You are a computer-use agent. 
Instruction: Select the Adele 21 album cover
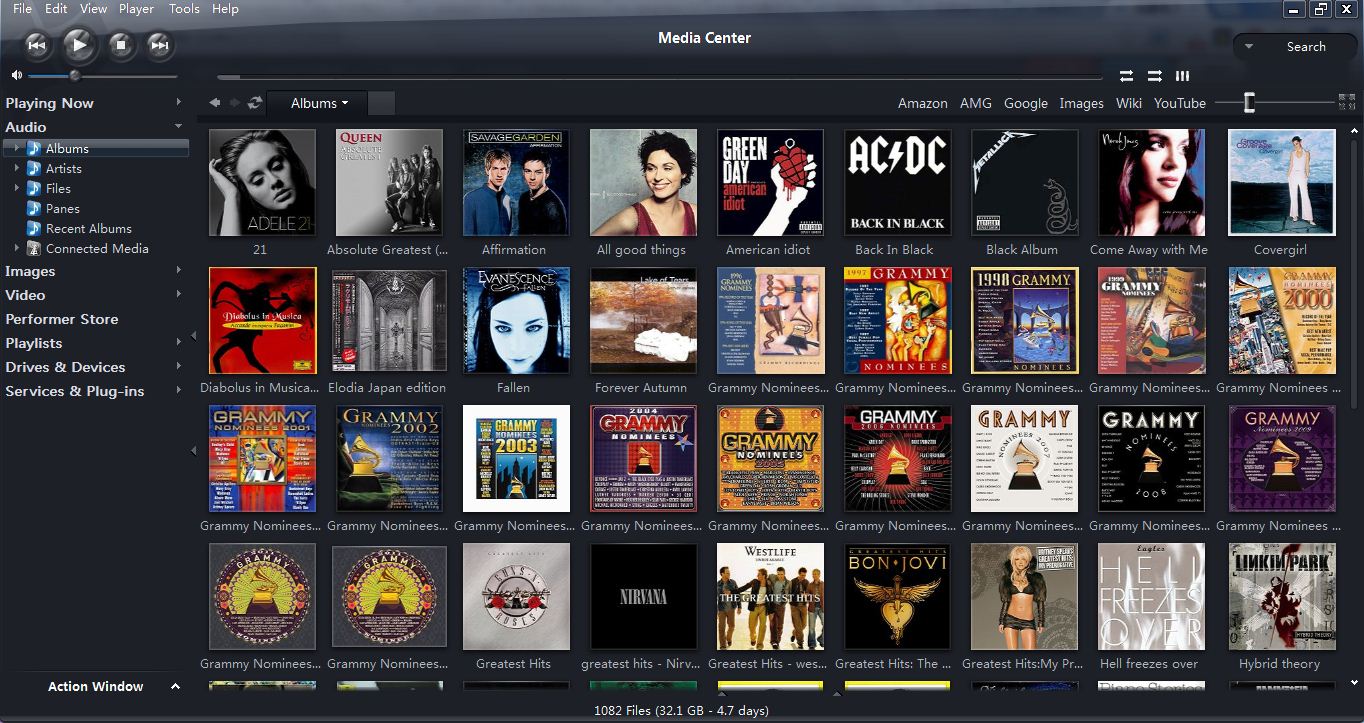262,182
